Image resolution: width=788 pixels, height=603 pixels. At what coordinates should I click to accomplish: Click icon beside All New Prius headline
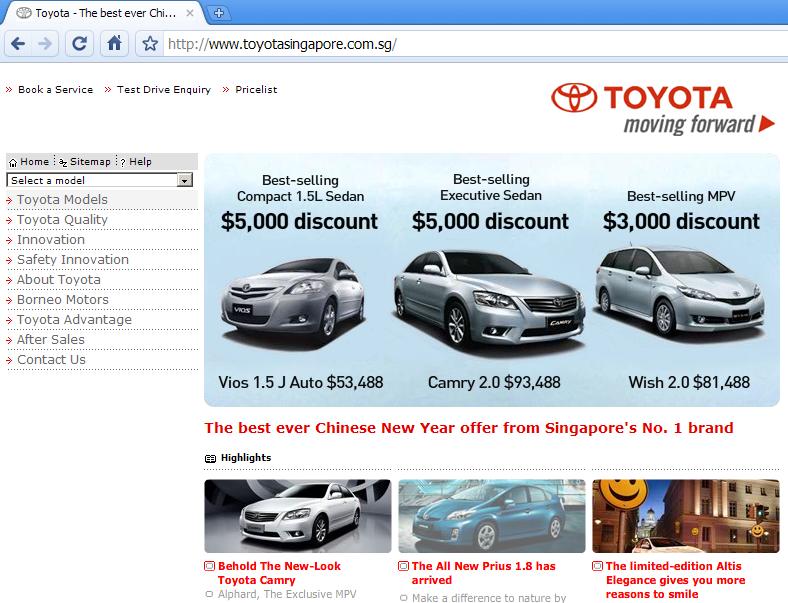(404, 566)
